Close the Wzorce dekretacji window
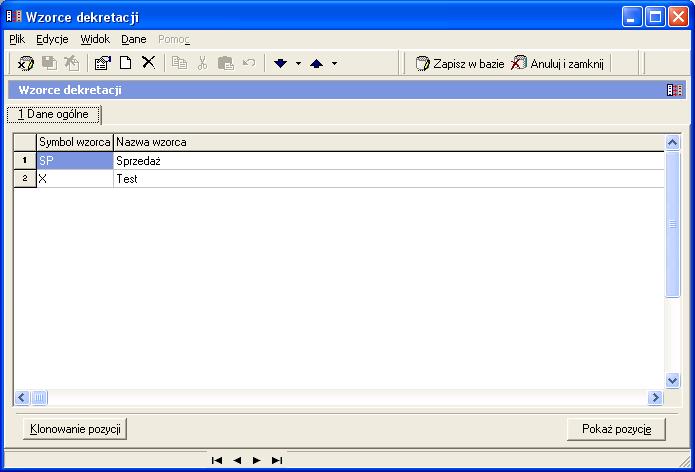Image resolution: width=695 pixels, height=472 pixels. 678,17
